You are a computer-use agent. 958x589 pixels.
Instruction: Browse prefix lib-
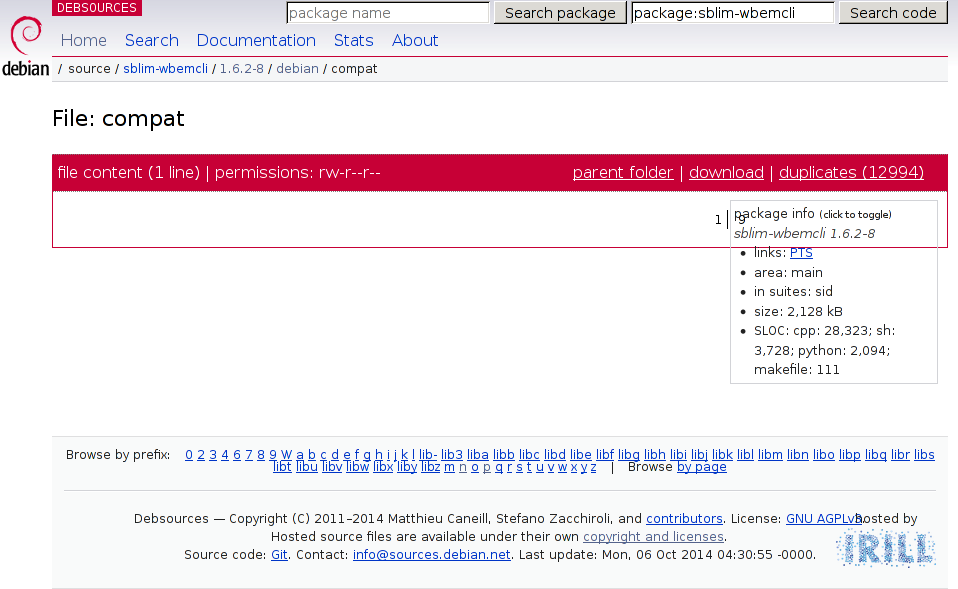tap(428, 455)
